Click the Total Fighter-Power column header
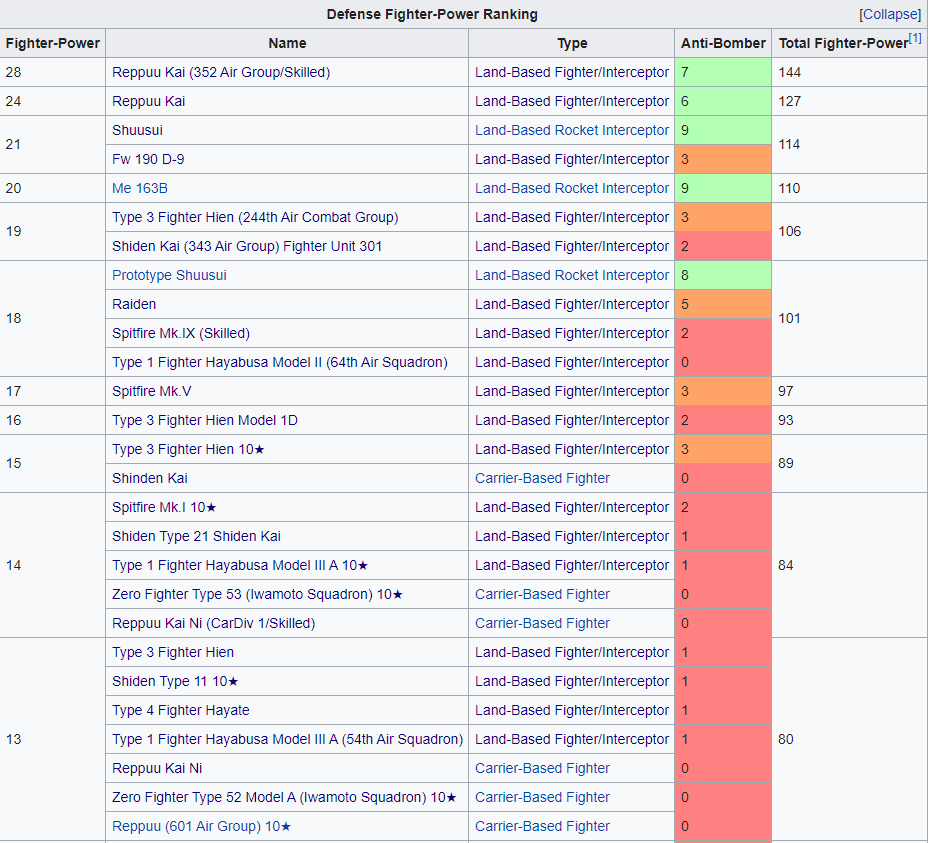The width and height of the screenshot is (929, 843). pyautogui.click(x=850, y=43)
